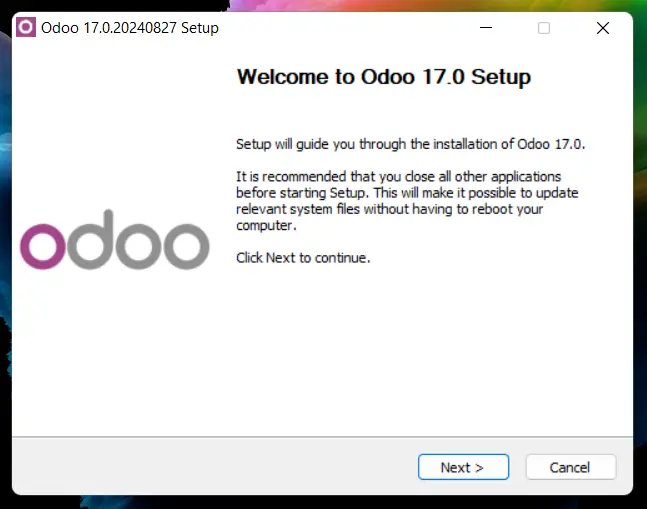Click the 'Click Next to continue.' text

tap(303, 258)
